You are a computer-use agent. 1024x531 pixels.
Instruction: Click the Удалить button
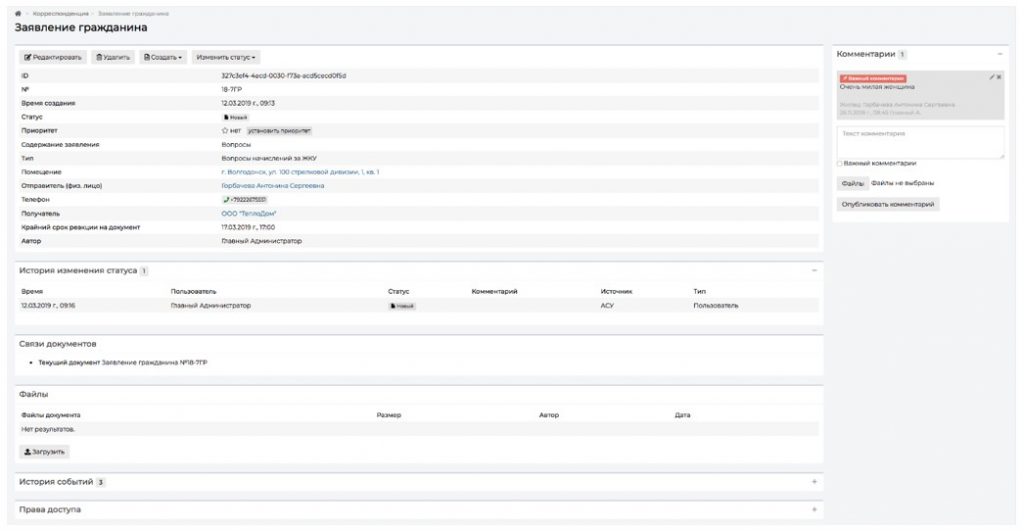[x=113, y=57]
